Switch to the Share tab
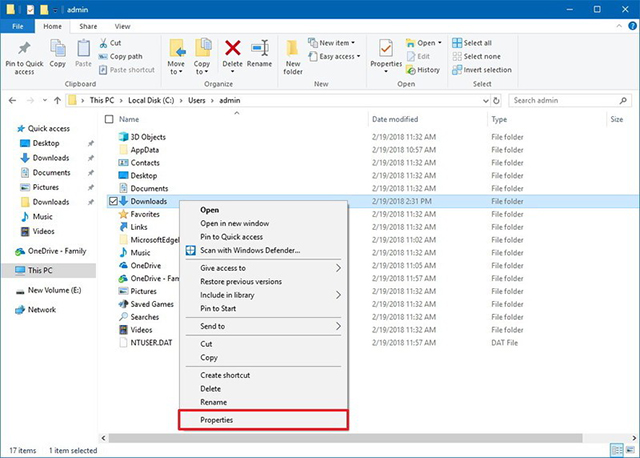 point(88,26)
